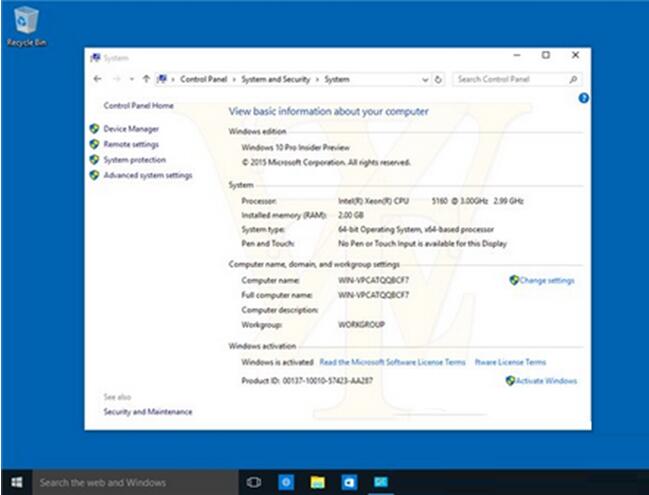Open Security and Maintenance

[148, 412]
